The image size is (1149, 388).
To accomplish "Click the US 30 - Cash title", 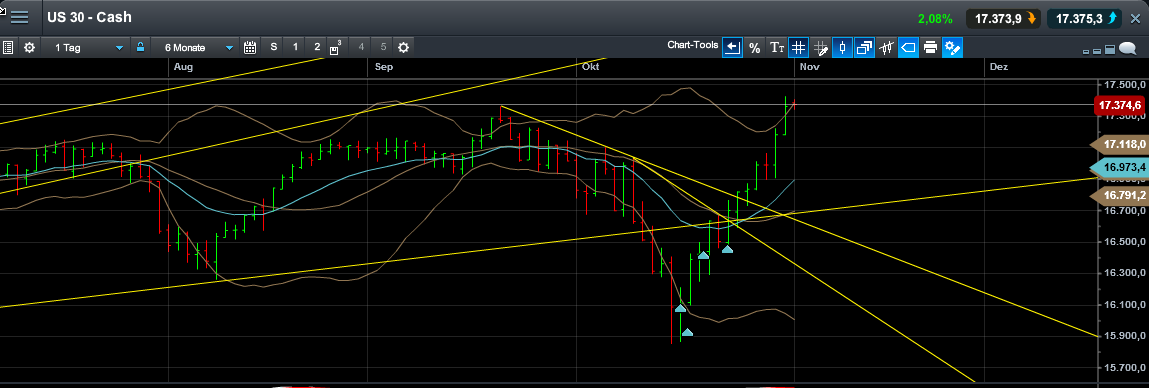I will point(90,17).
